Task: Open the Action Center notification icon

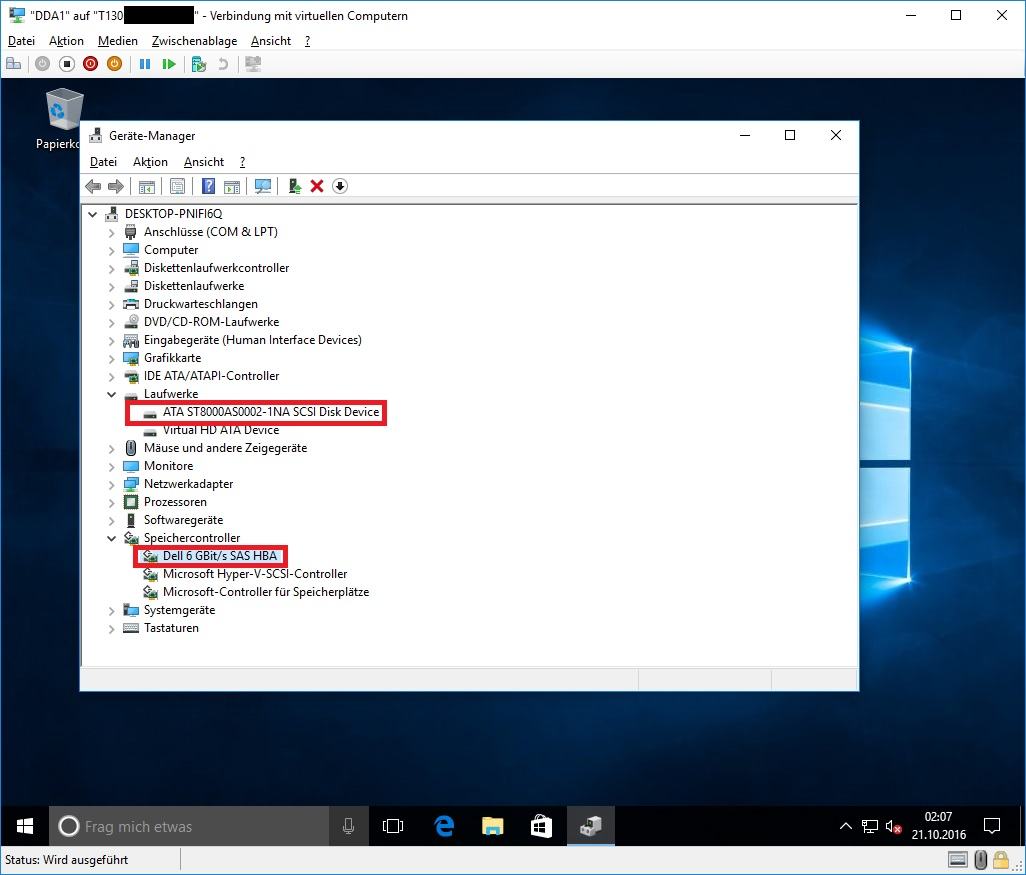Action: click(x=992, y=826)
